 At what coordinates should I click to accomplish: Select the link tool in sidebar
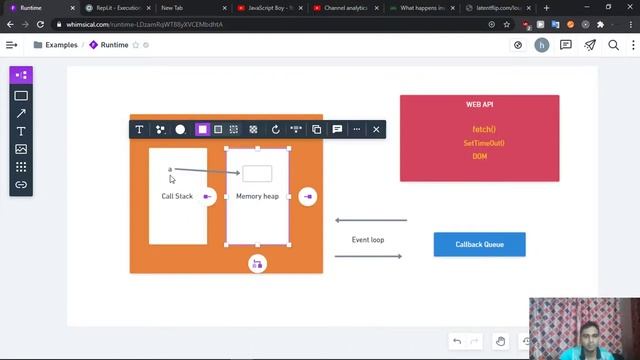tap(21, 184)
